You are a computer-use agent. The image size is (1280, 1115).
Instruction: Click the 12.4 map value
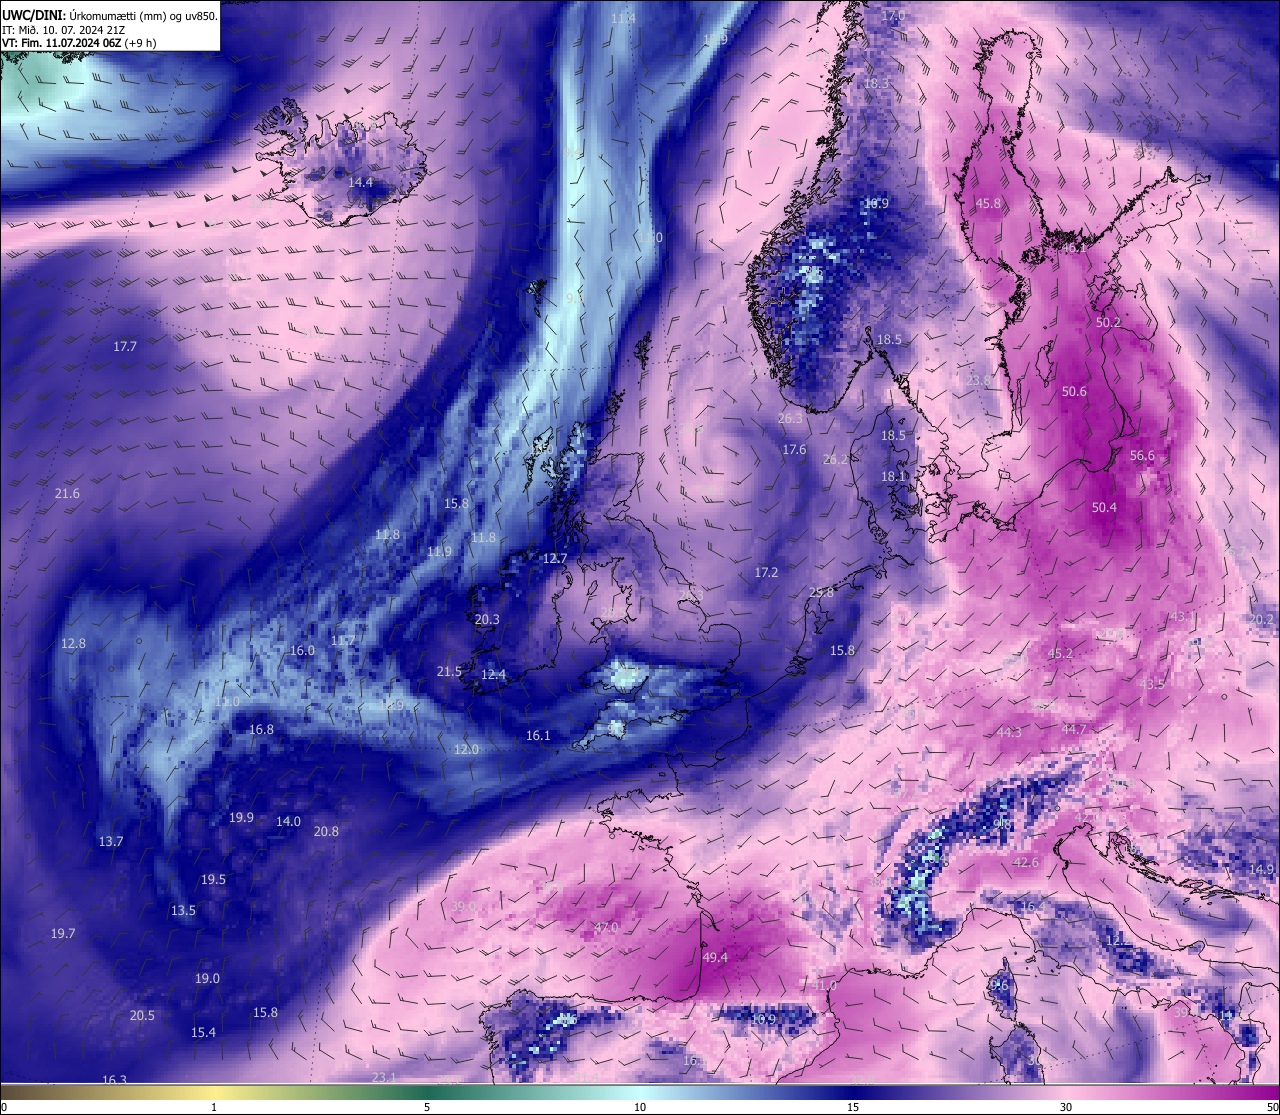tap(493, 675)
